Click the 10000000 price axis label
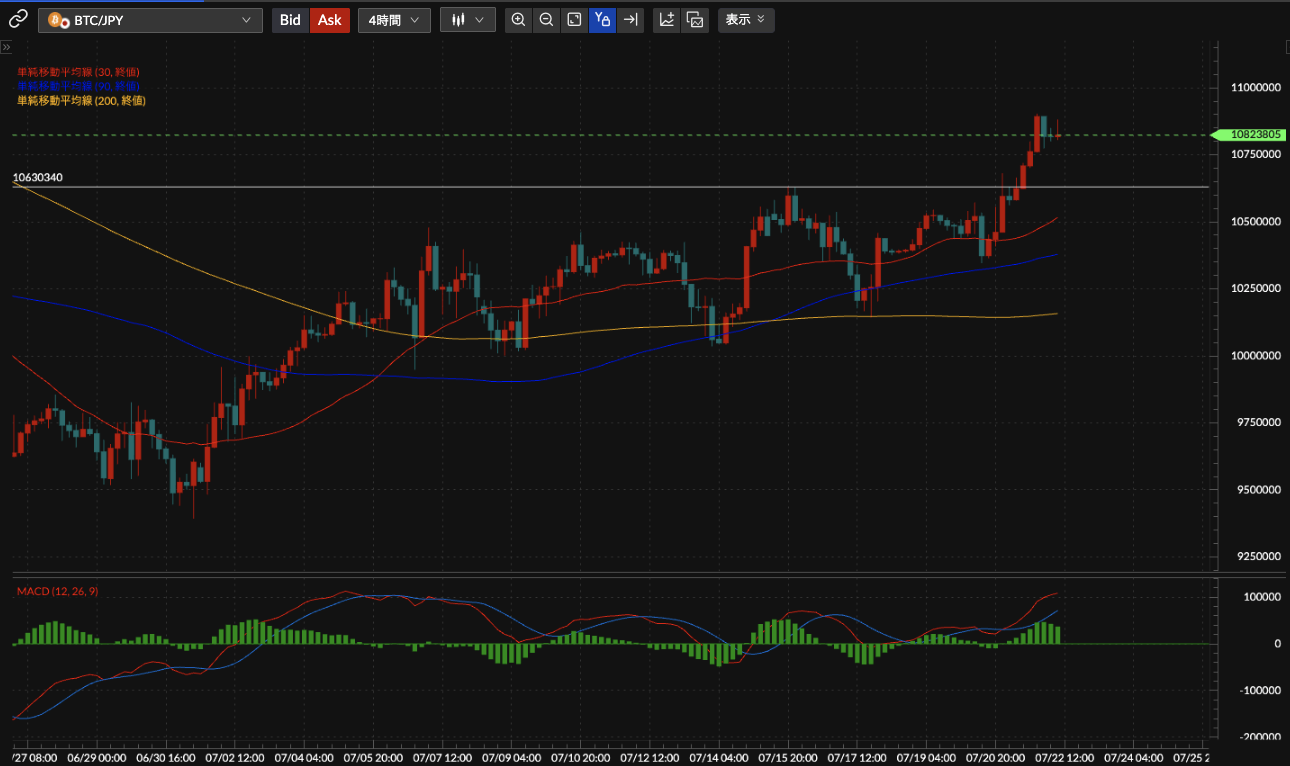Screen dimensions: 1290x766 [x=1257, y=356]
